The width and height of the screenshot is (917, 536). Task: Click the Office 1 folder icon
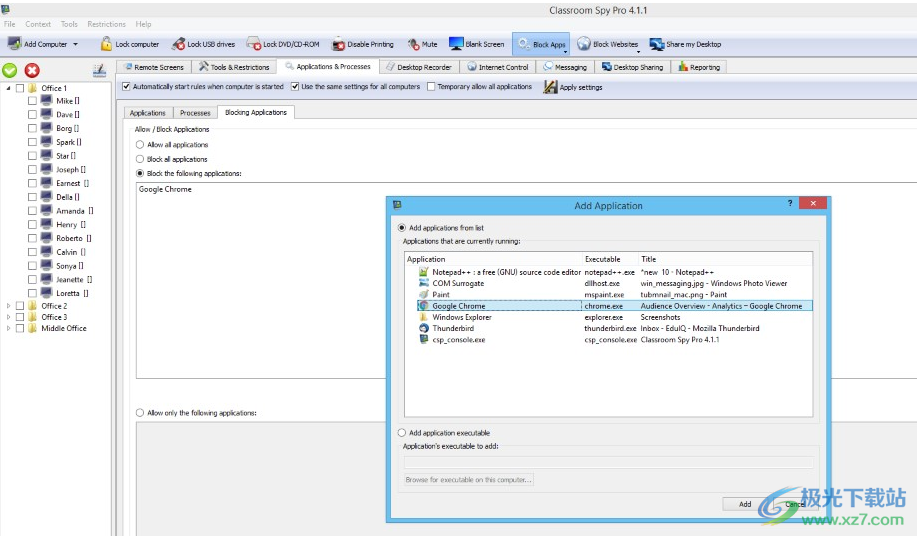point(33,88)
